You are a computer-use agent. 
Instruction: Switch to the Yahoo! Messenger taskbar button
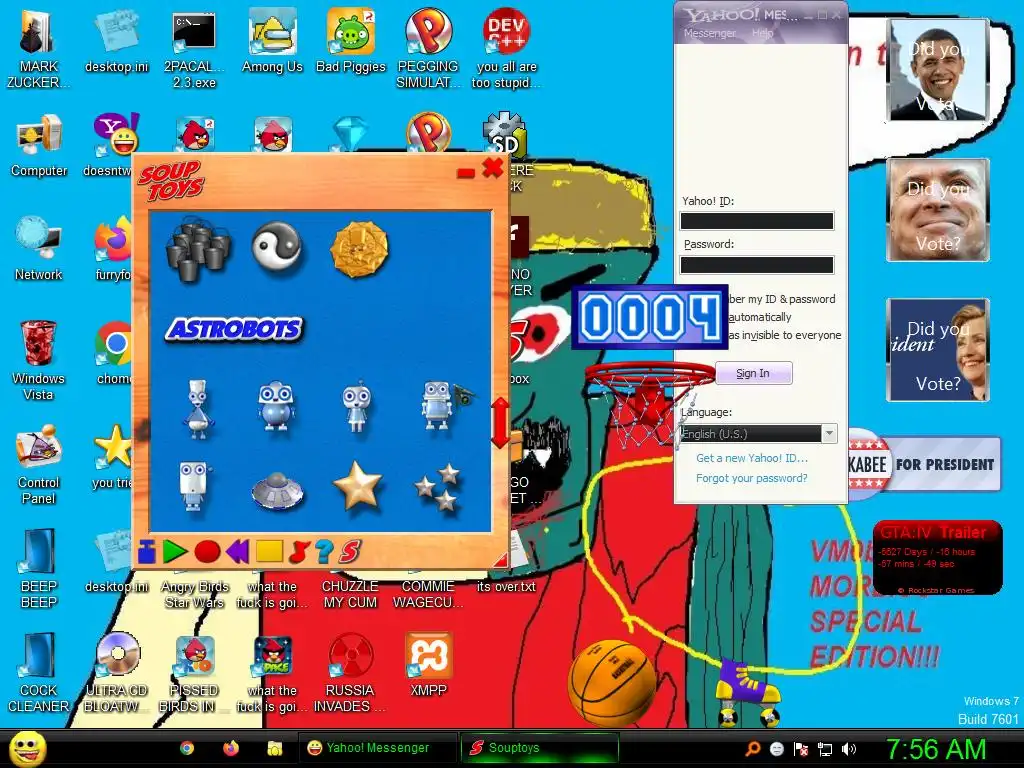[377, 748]
